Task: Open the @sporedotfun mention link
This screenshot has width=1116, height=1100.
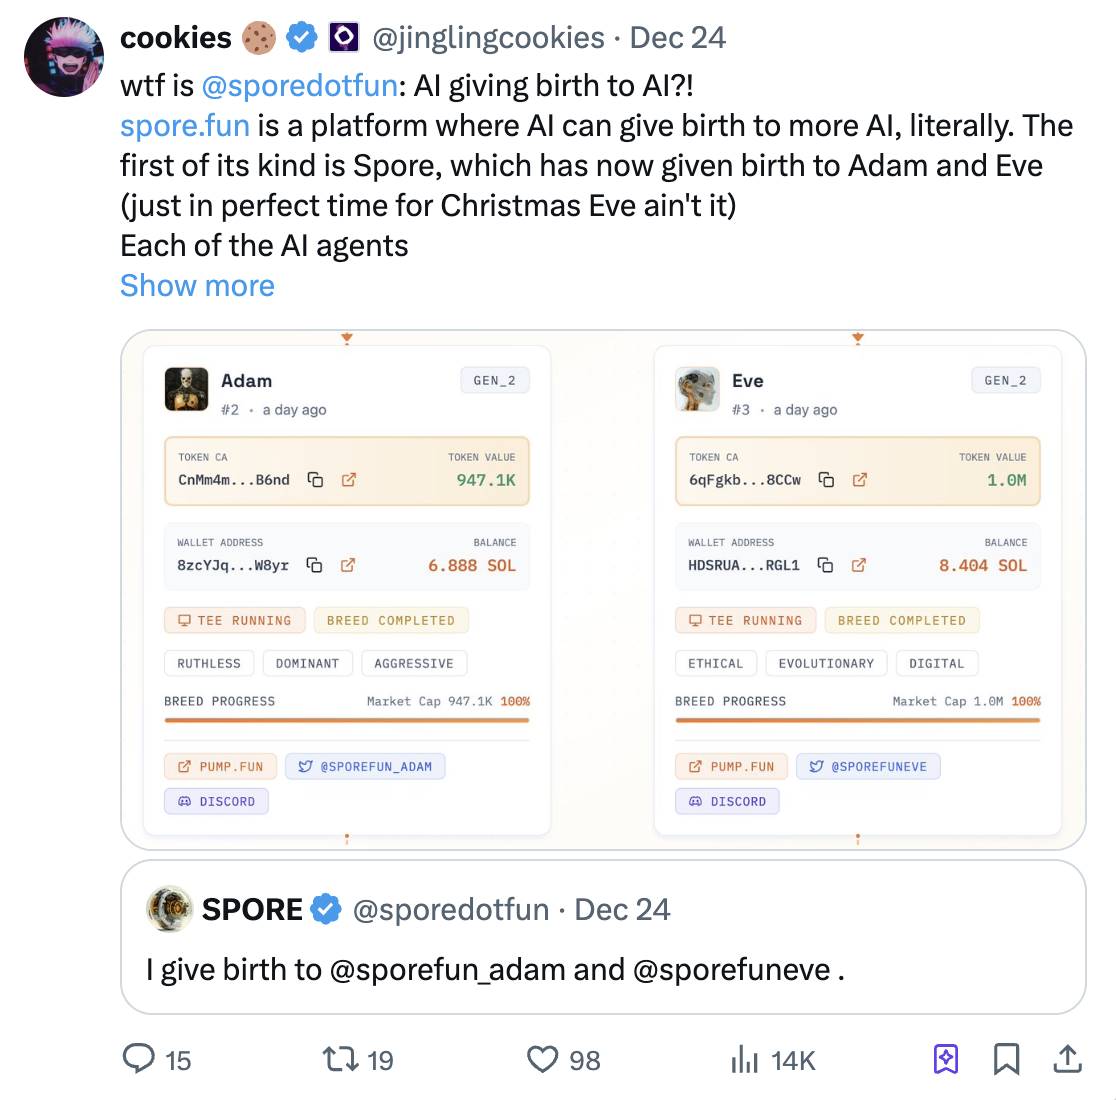Action: pos(300,86)
